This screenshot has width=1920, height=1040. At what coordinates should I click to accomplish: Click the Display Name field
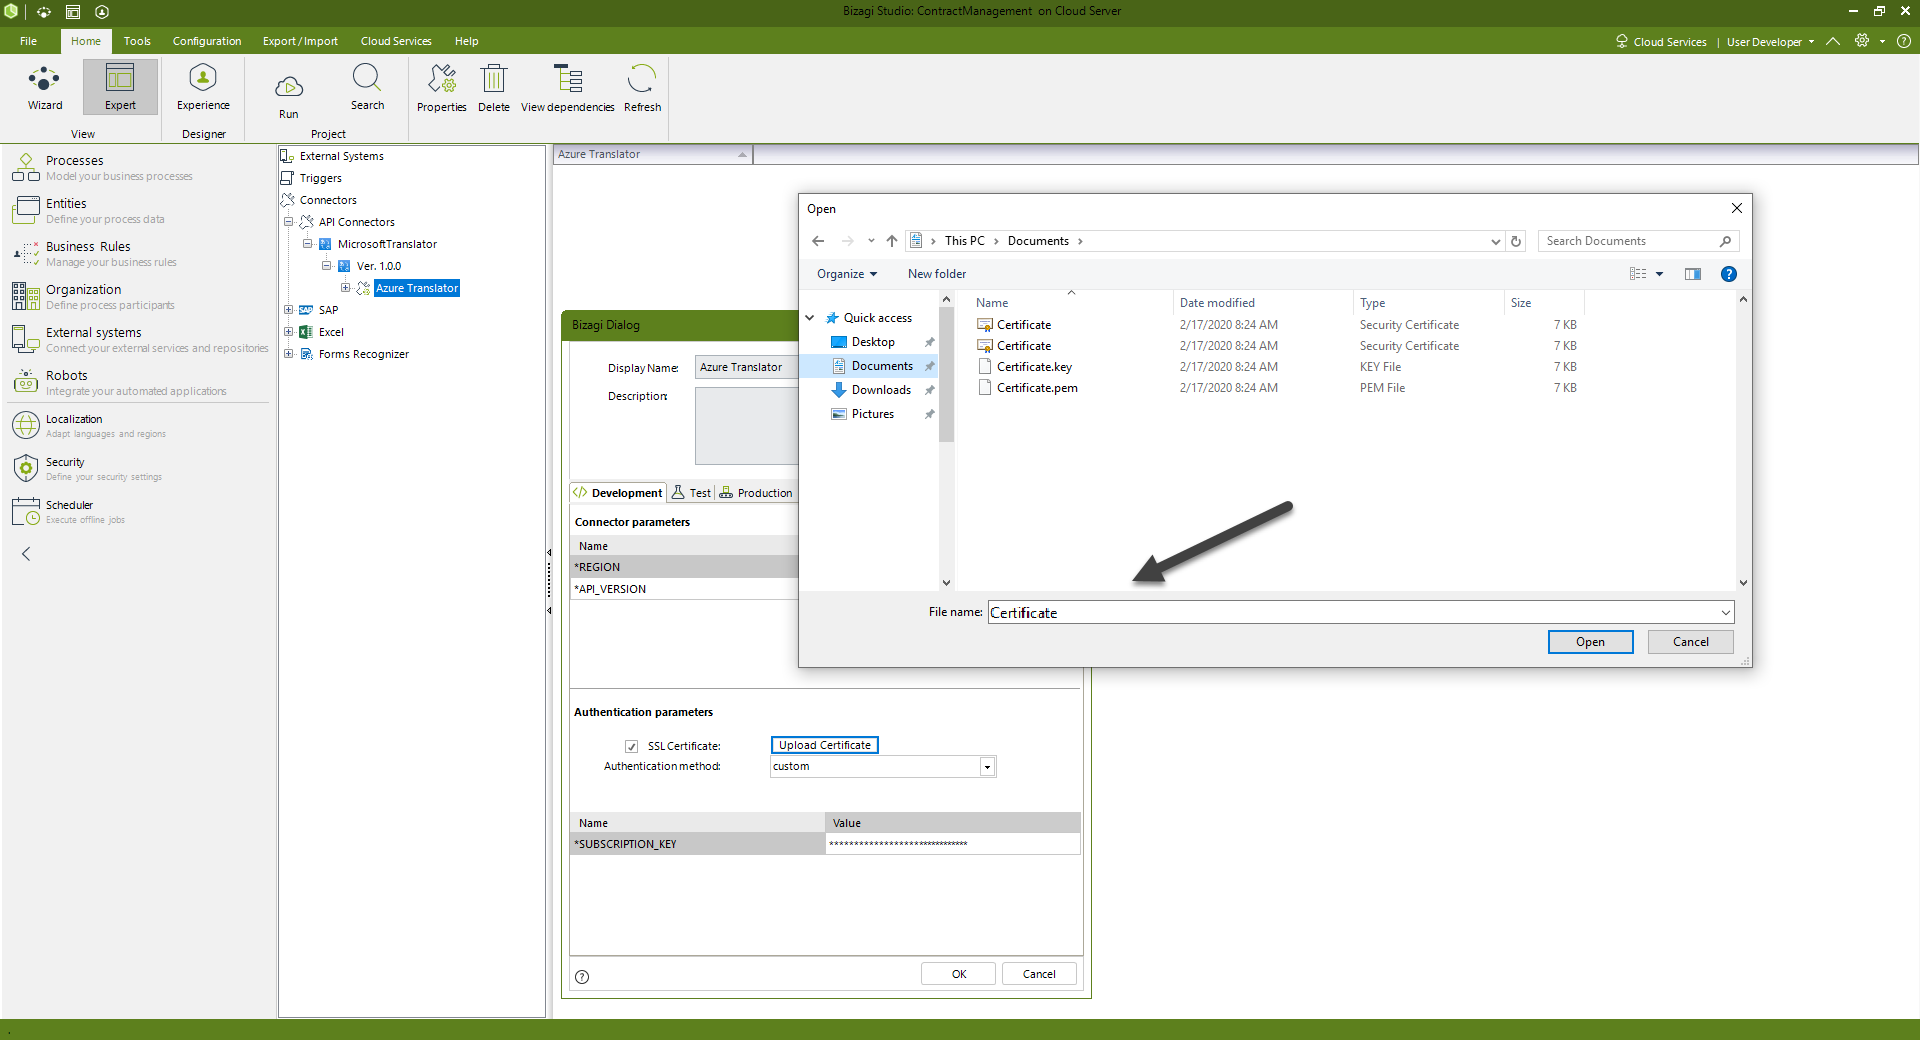coord(746,368)
